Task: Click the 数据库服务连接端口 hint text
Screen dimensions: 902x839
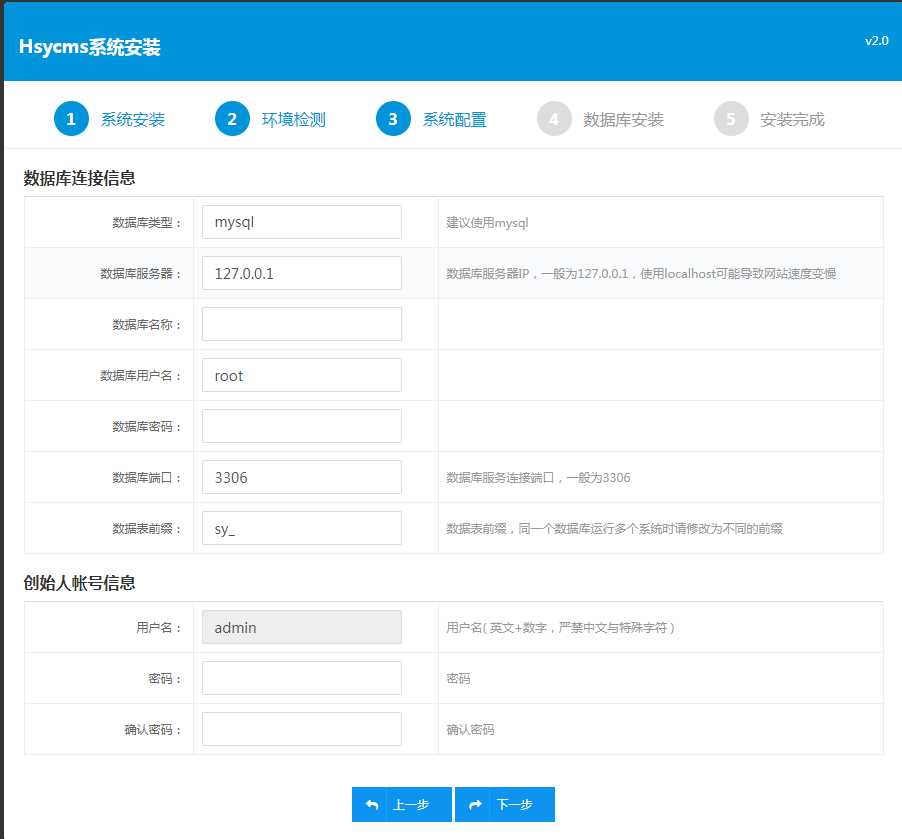Action: coord(538,478)
